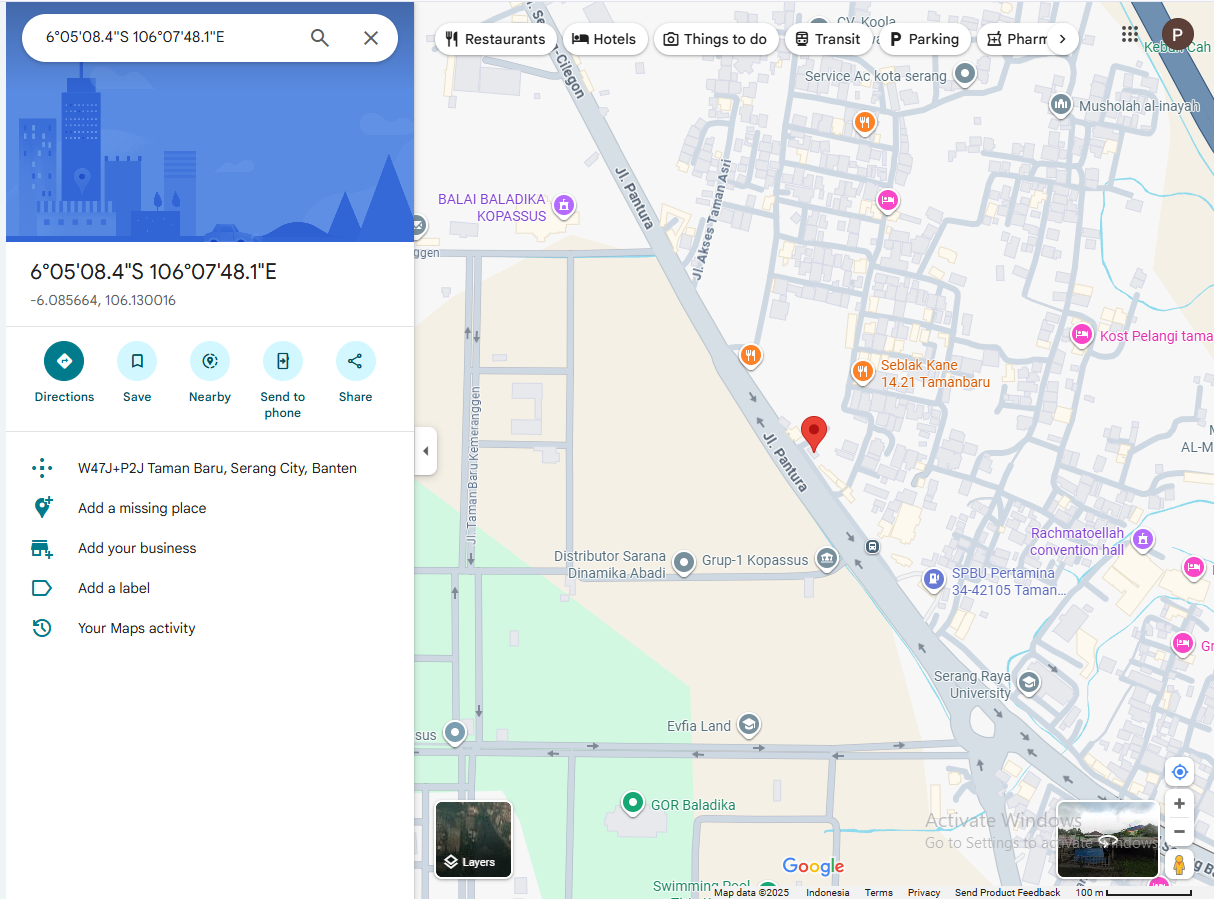The height and width of the screenshot is (899, 1214).
Task: Click Add your business
Action: 137,548
